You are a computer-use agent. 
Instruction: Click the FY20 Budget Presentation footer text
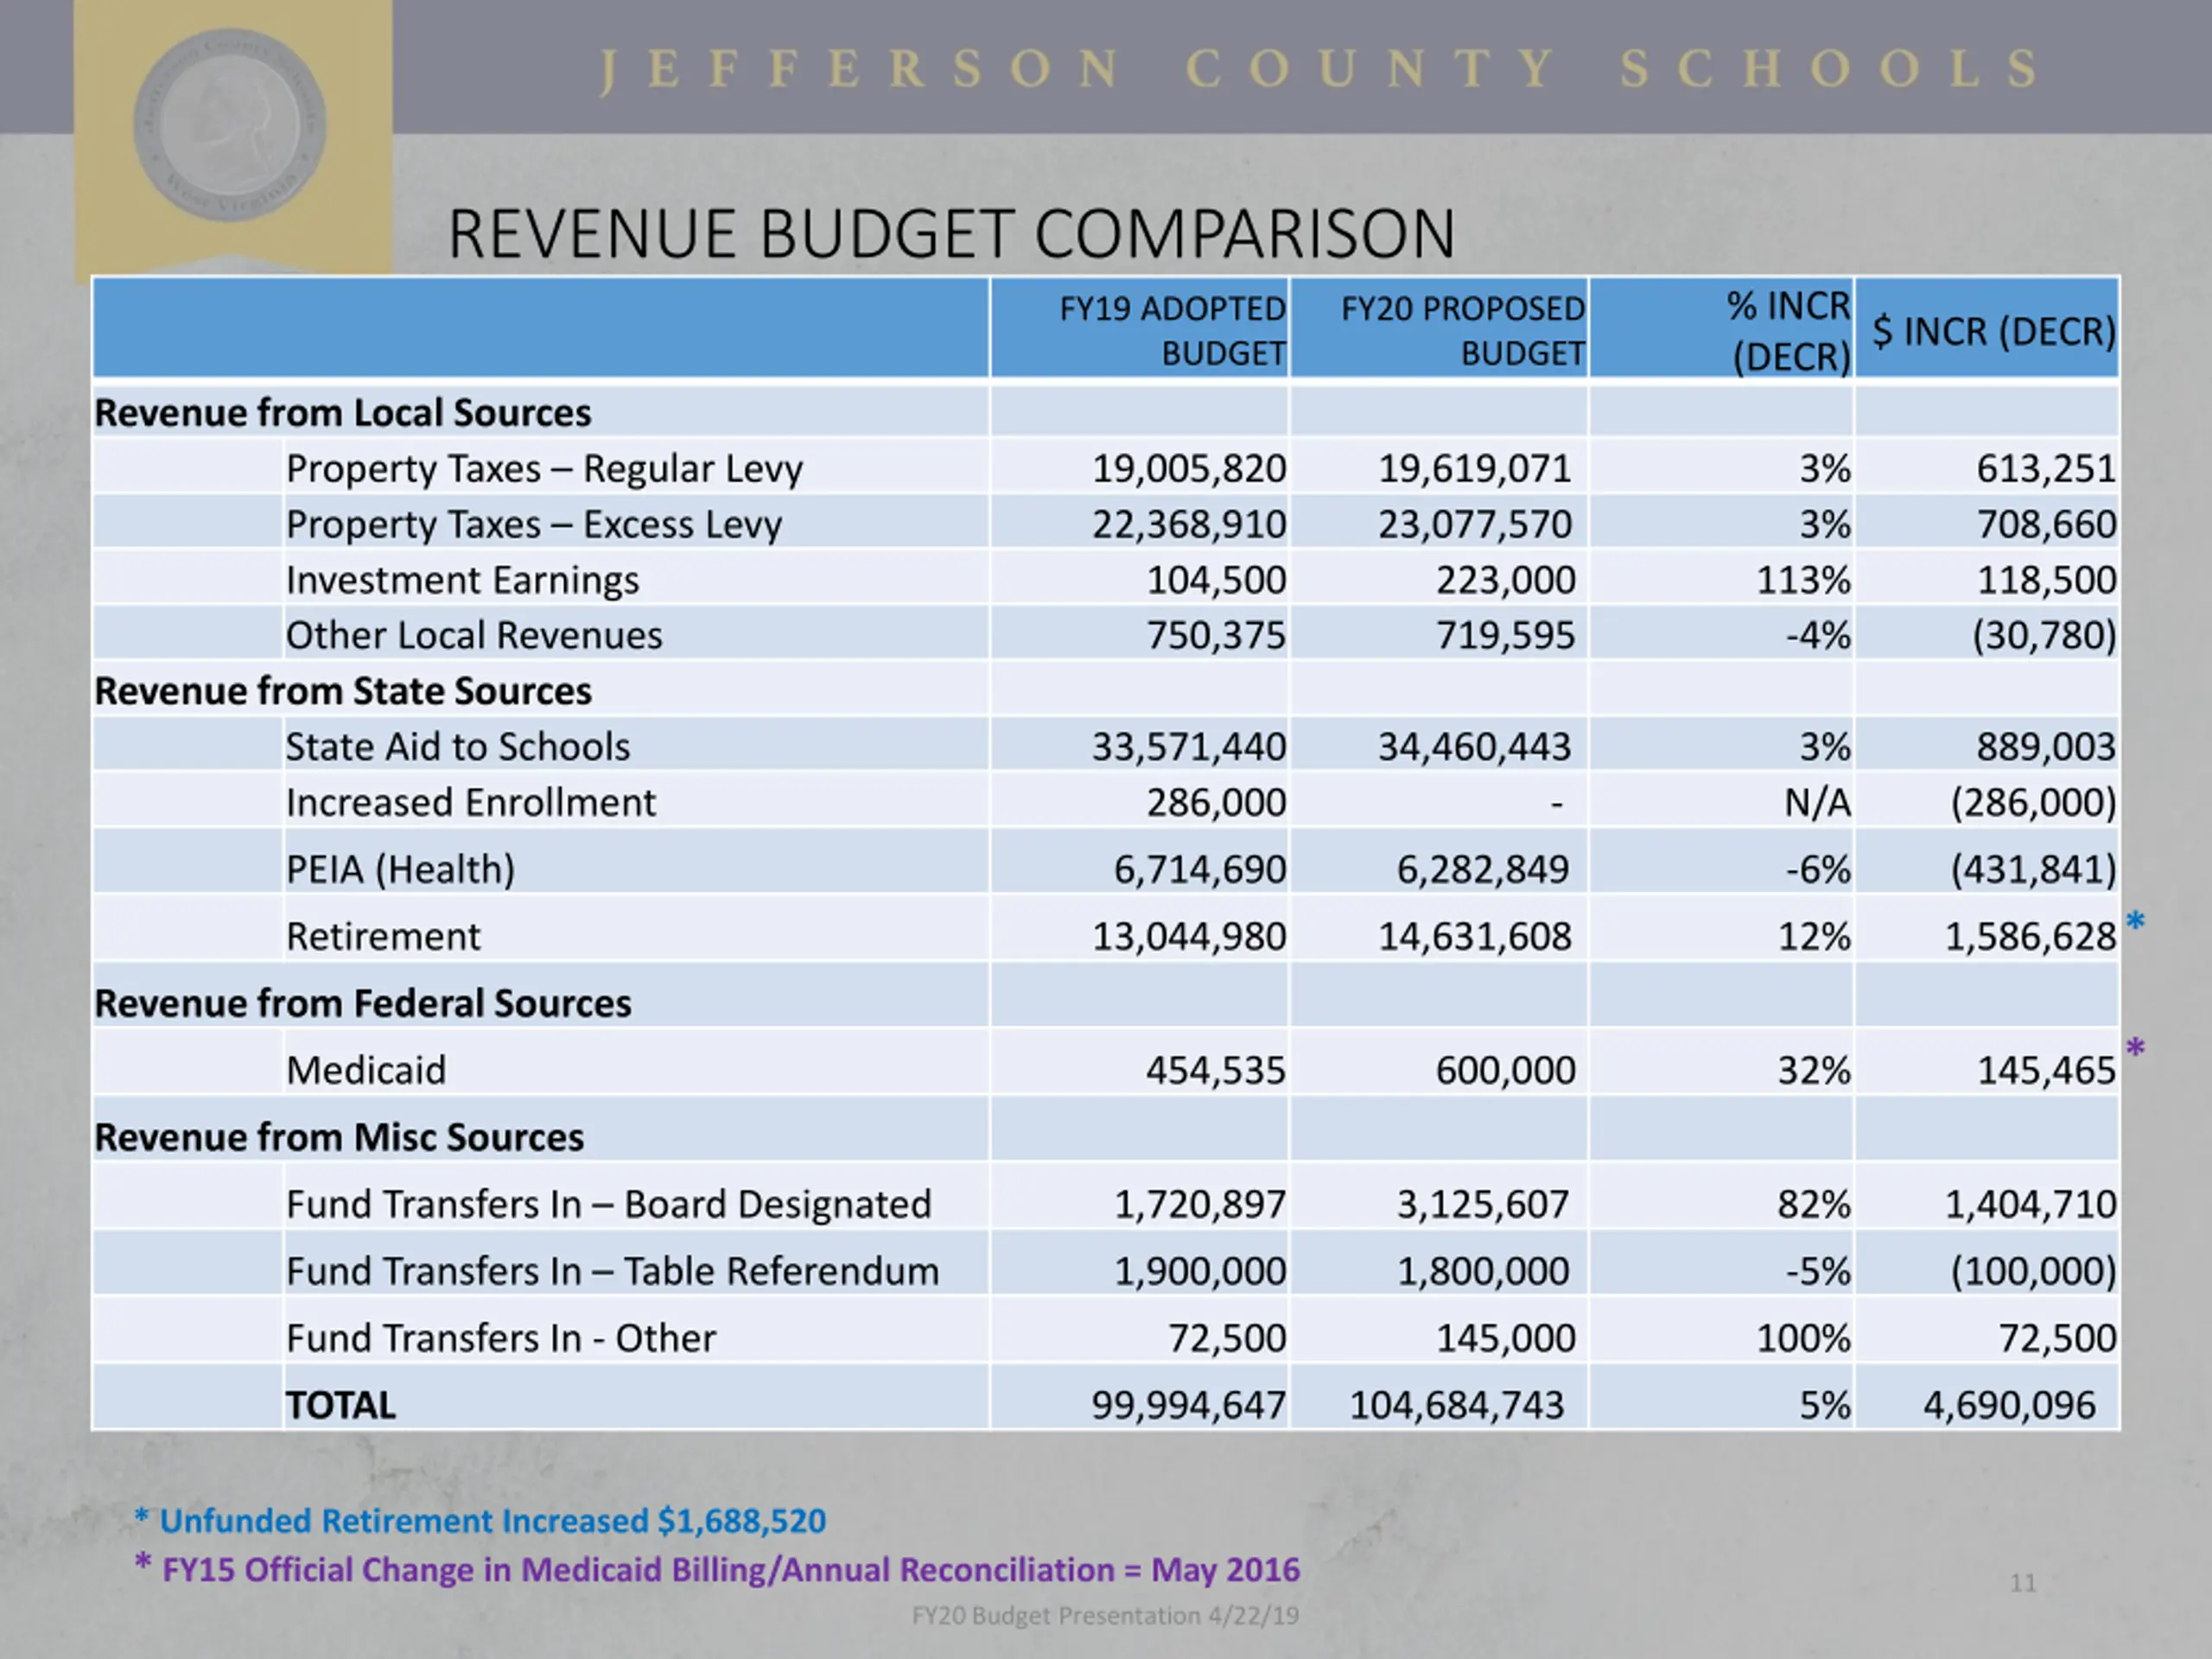tap(1105, 1616)
